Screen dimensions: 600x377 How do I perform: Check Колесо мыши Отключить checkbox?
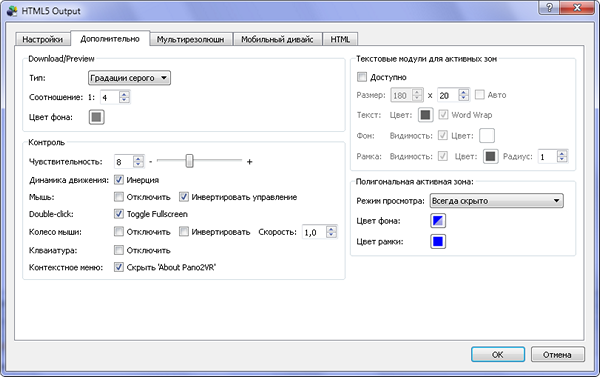[119, 232]
